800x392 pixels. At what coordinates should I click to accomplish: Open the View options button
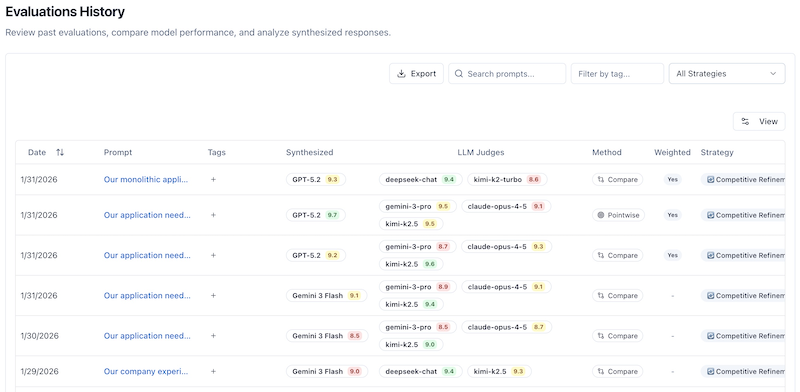tap(759, 121)
